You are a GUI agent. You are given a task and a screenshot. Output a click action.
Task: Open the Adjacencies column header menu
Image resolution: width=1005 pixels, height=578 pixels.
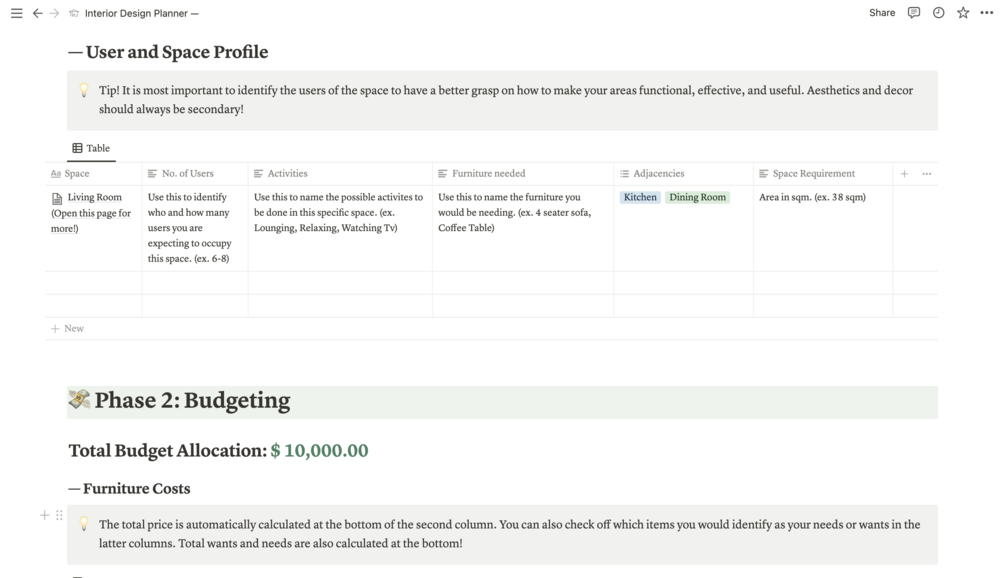658,174
